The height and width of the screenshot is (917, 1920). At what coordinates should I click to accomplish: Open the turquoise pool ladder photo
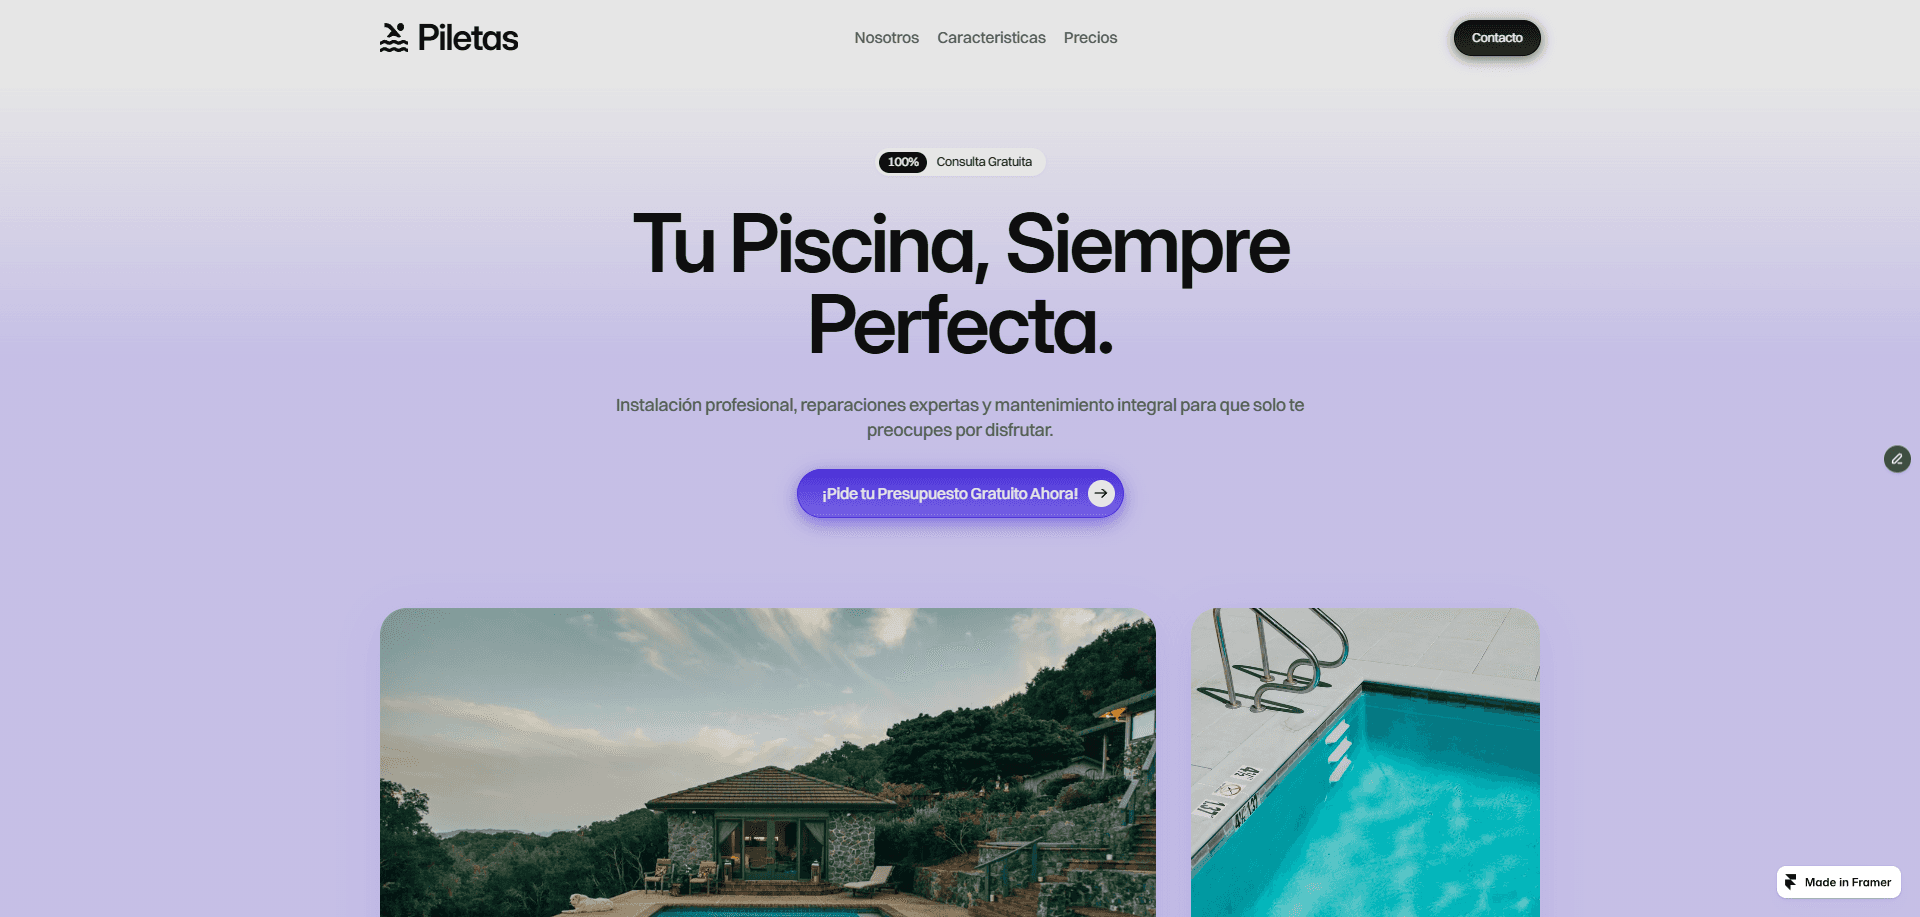pyautogui.click(x=1365, y=762)
